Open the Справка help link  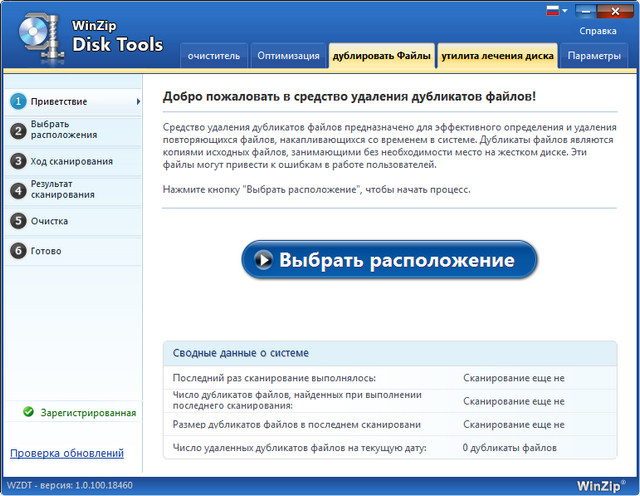click(x=598, y=31)
